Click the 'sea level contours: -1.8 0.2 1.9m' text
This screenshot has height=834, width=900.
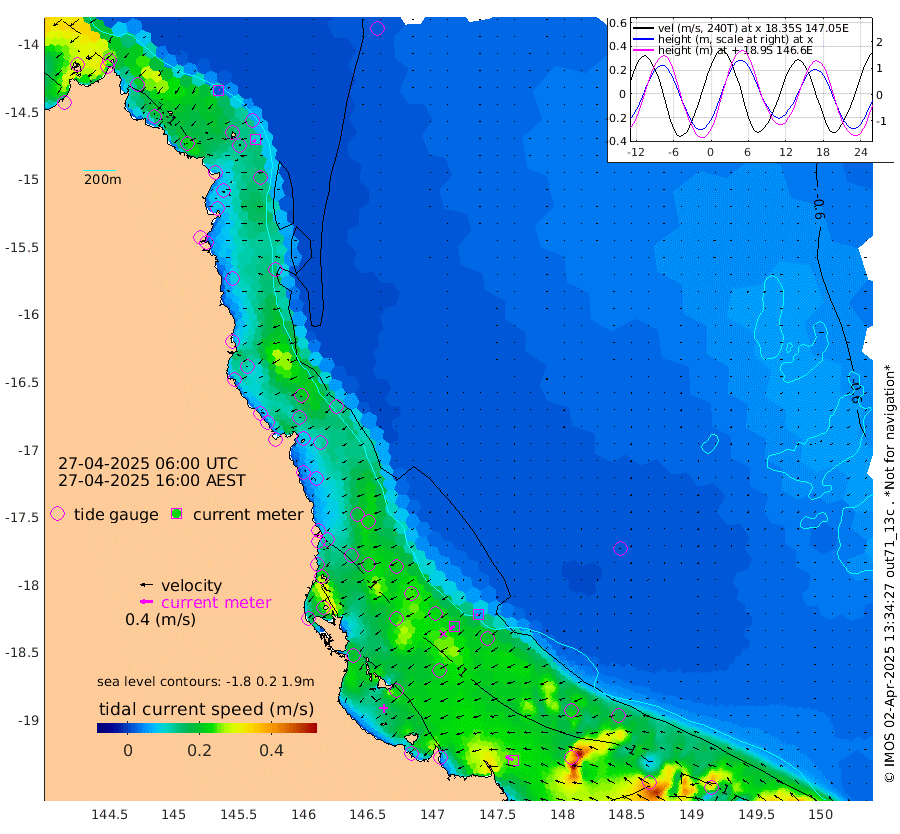(x=205, y=681)
